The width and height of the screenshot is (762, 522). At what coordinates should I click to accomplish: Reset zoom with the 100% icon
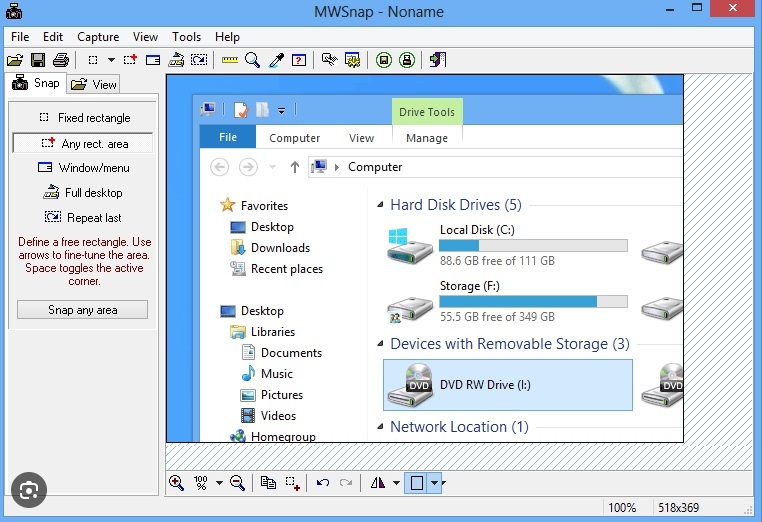(x=200, y=483)
